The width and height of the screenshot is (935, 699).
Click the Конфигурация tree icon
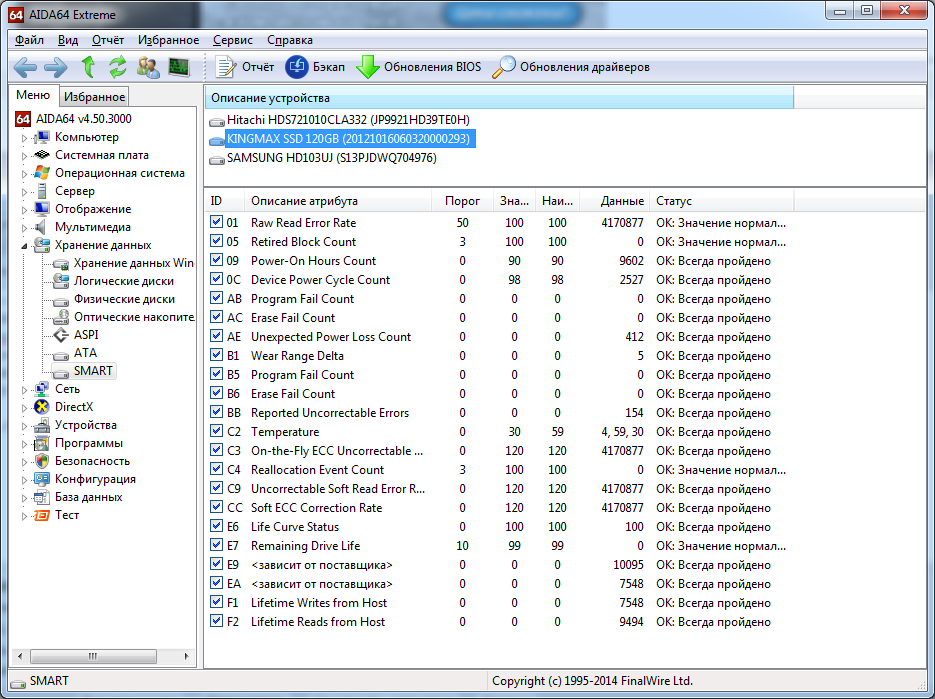coord(42,479)
